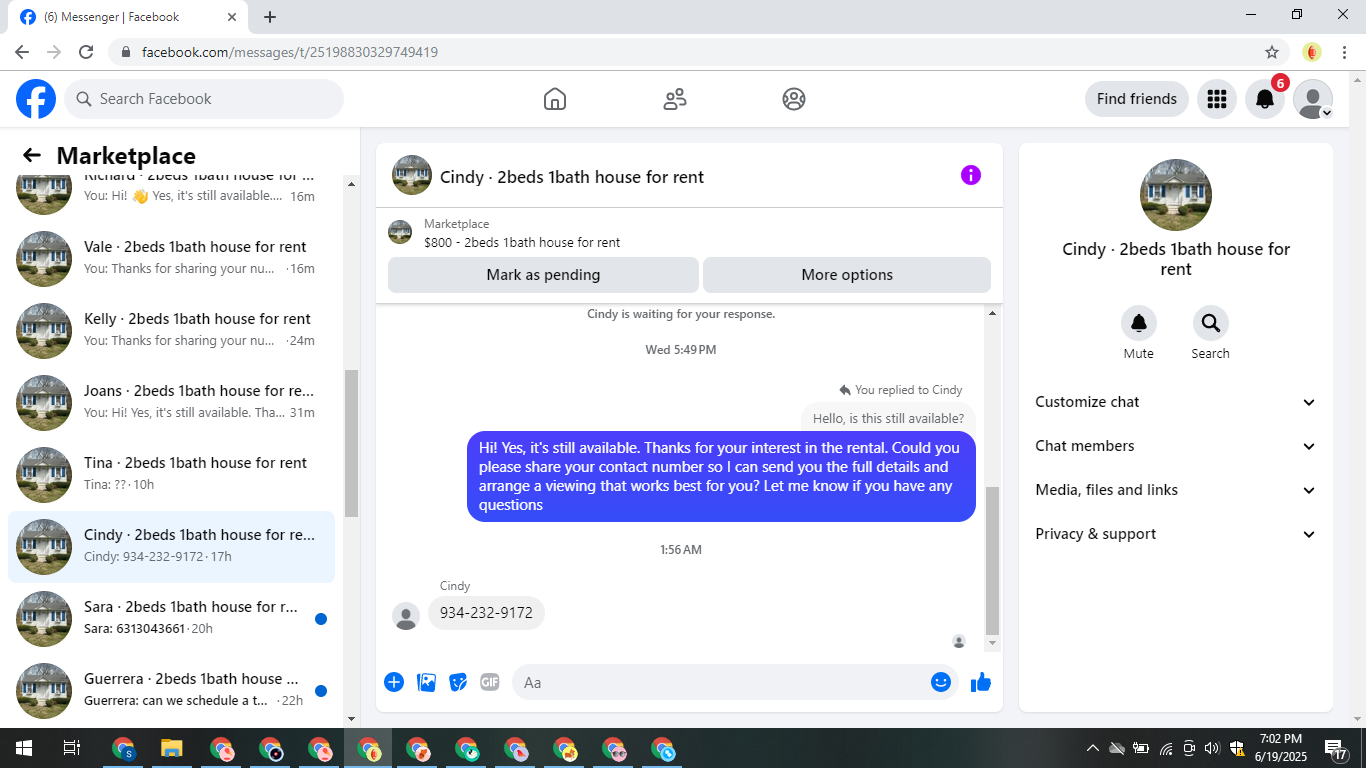
Task: Open the GIF picker
Action: click(489, 682)
